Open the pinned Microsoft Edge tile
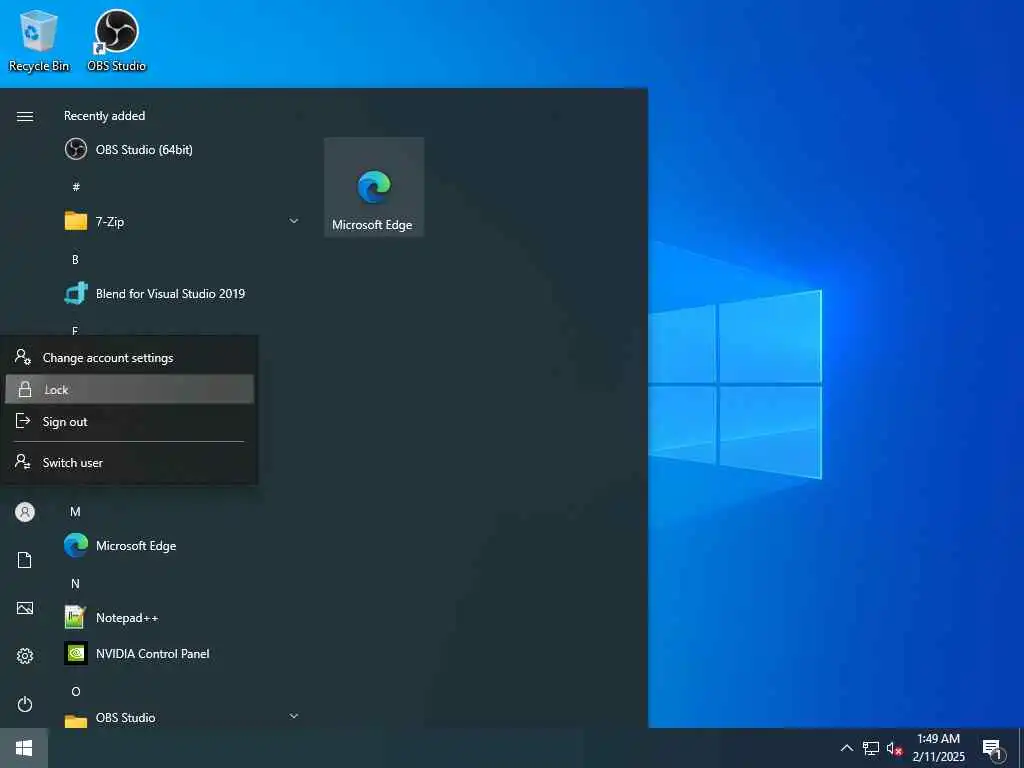Viewport: 1024px width, 768px height. pyautogui.click(x=374, y=187)
